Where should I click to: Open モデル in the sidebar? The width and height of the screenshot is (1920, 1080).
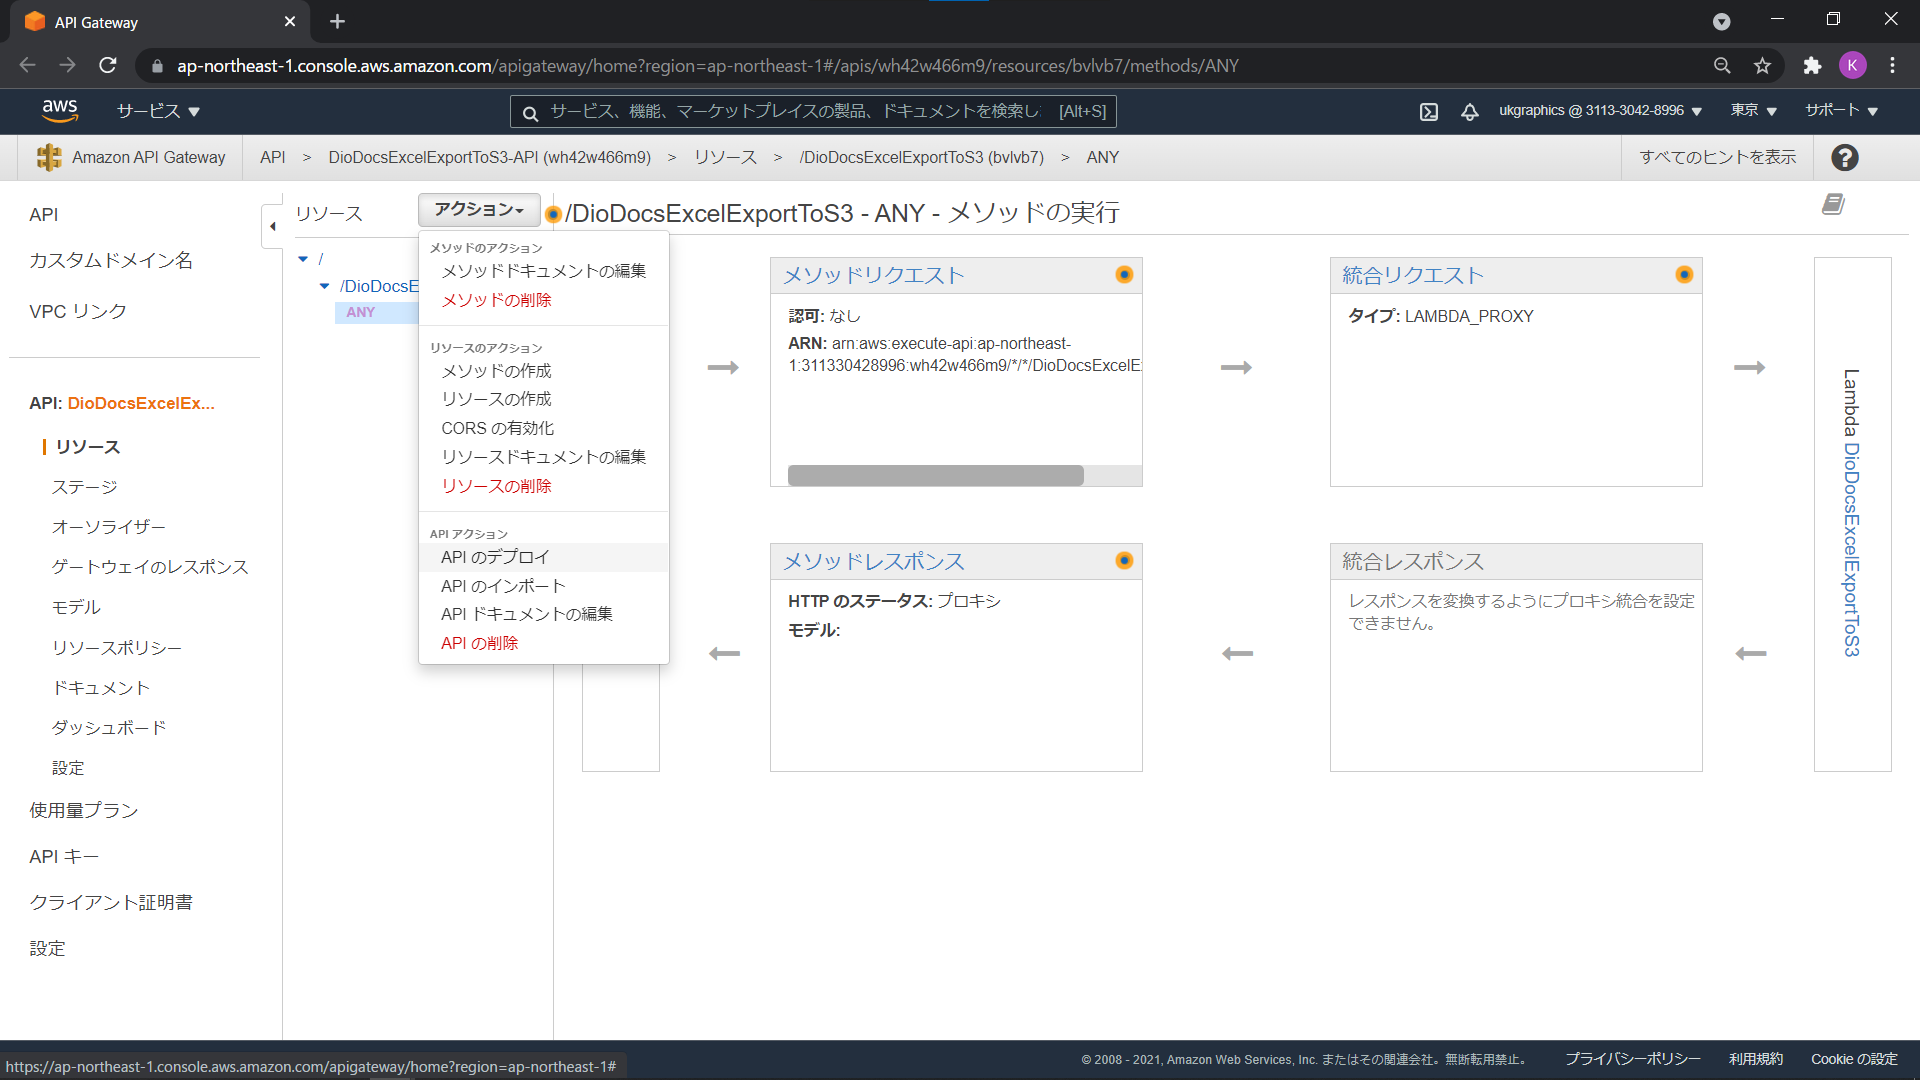[x=76, y=607]
